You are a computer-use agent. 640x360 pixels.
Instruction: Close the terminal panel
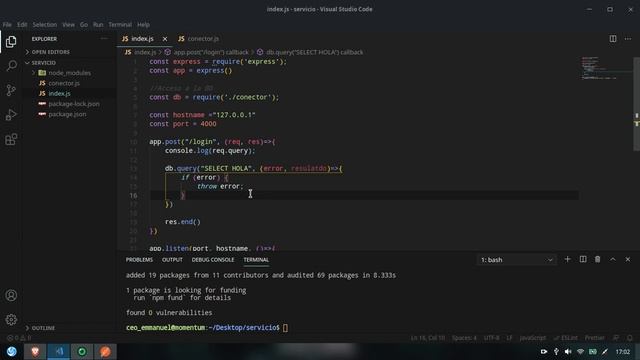coord(628,260)
